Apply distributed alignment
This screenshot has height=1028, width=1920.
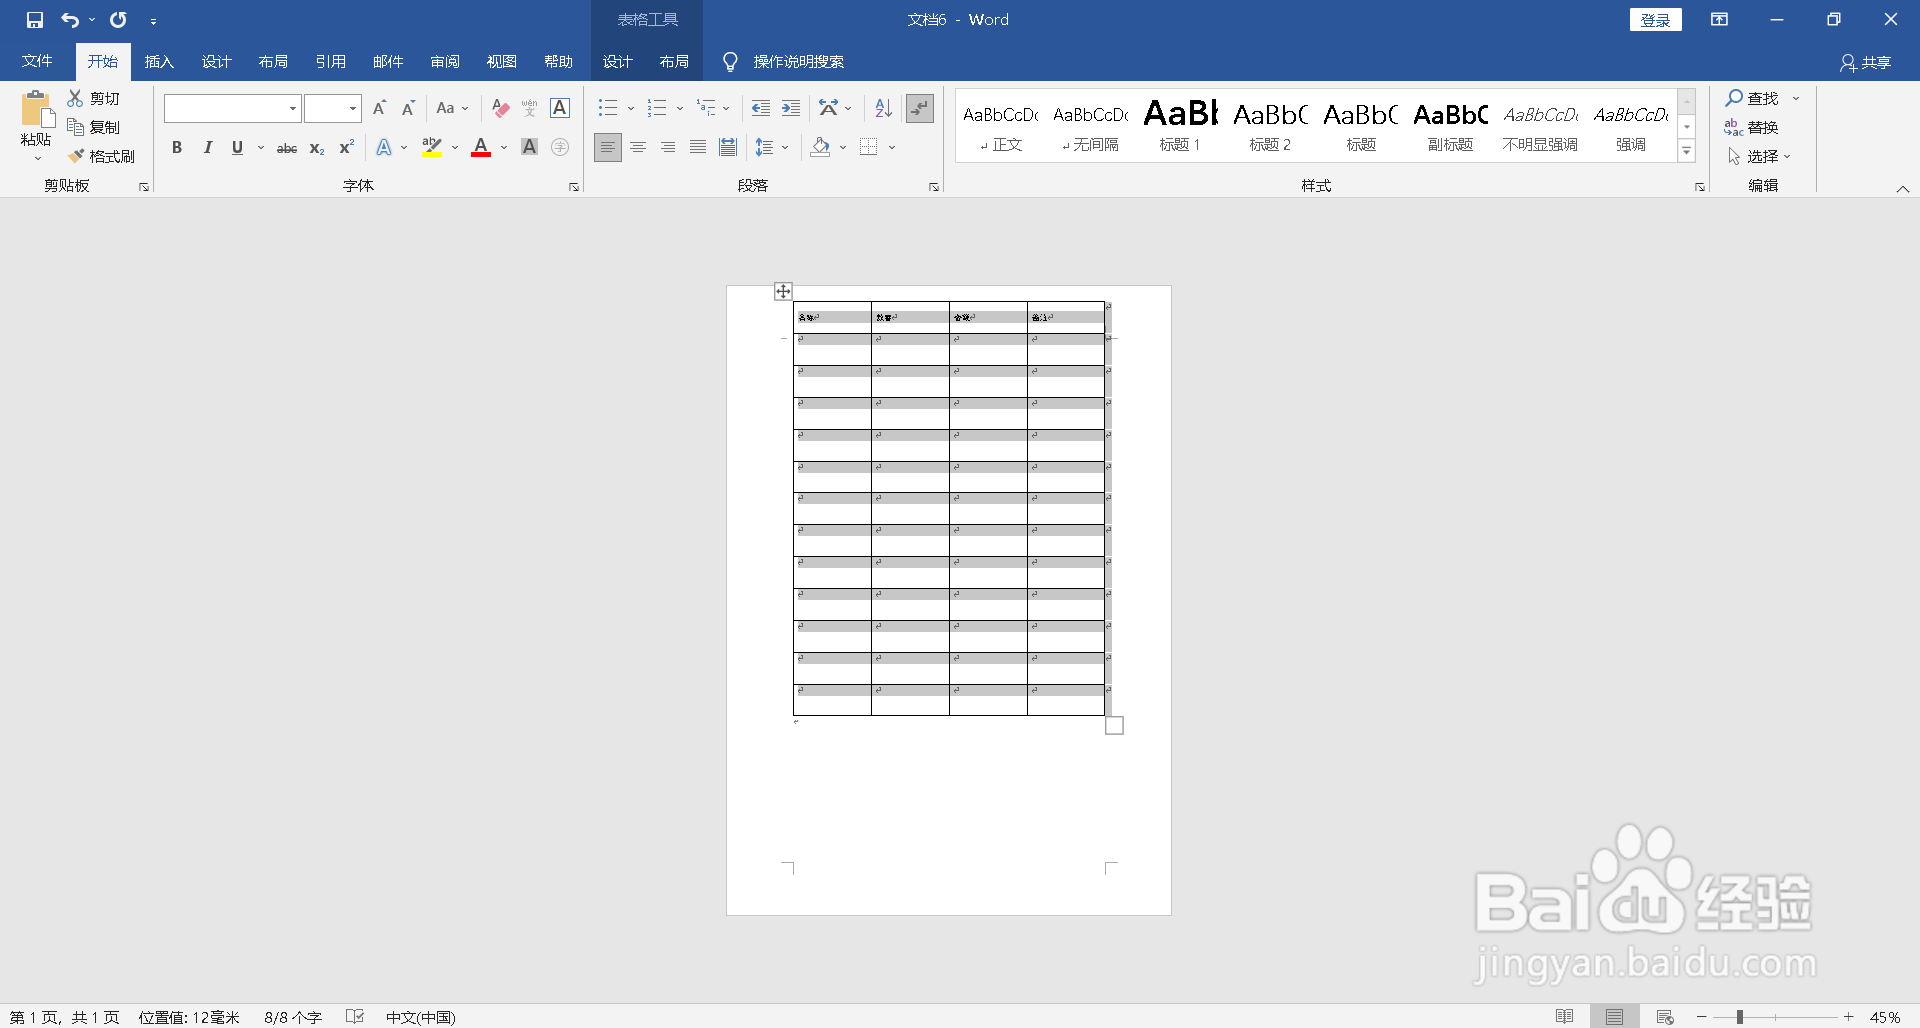tap(728, 147)
